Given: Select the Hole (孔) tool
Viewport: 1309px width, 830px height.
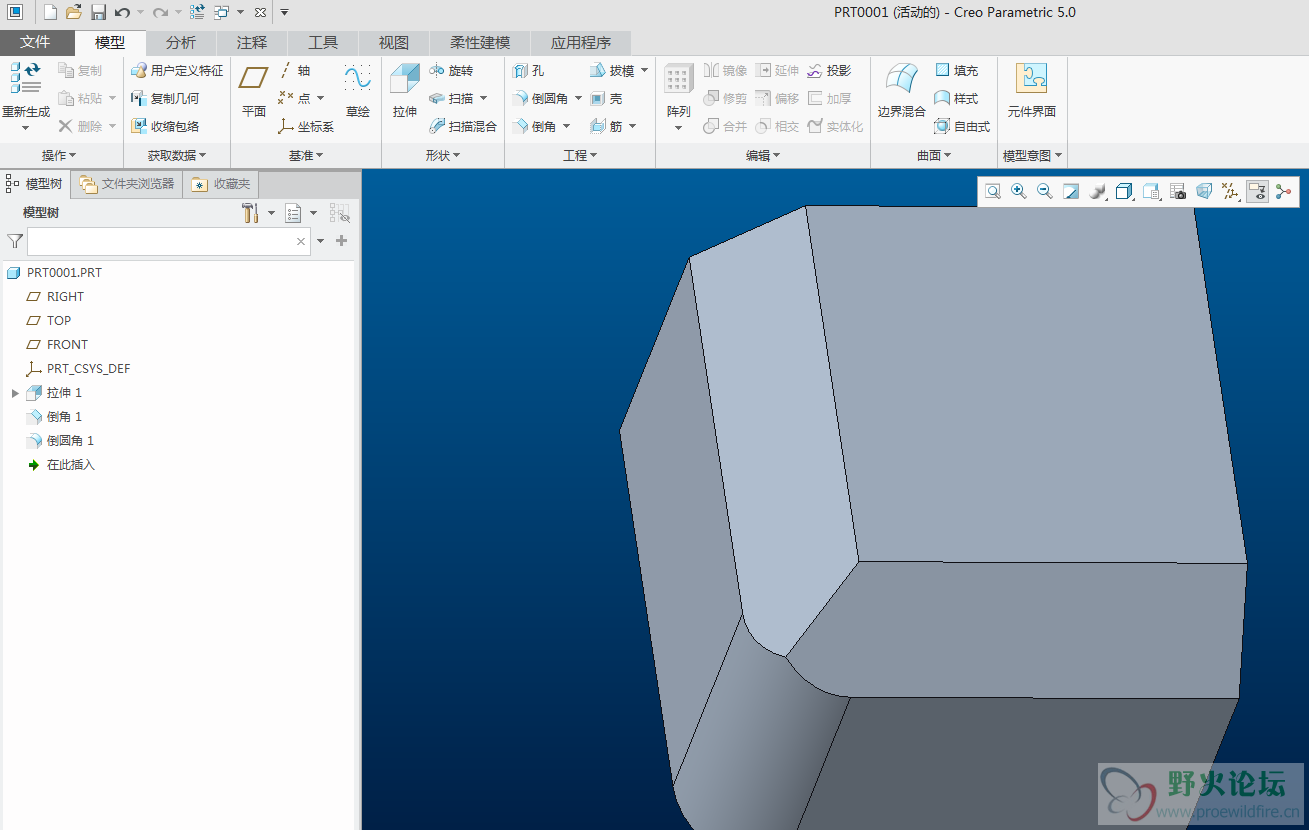Looking at the screenshot, I should [x=528, y=71].
